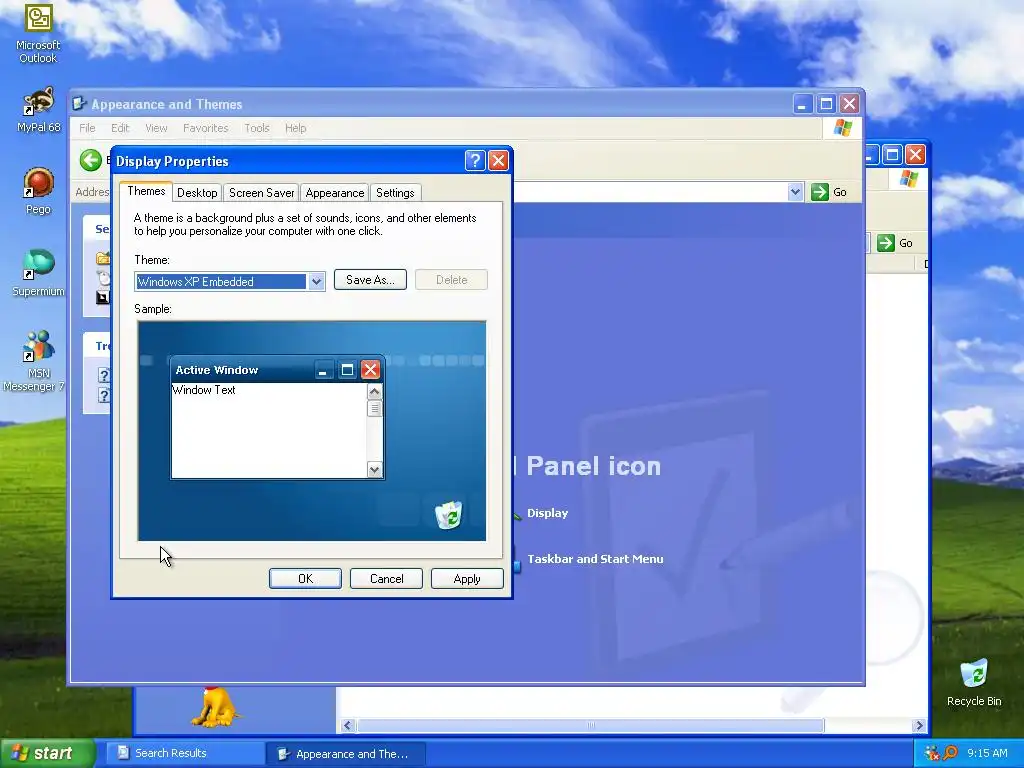Click Save As button for theme
The image size is (1024, 768).
(x=370, y=280)
